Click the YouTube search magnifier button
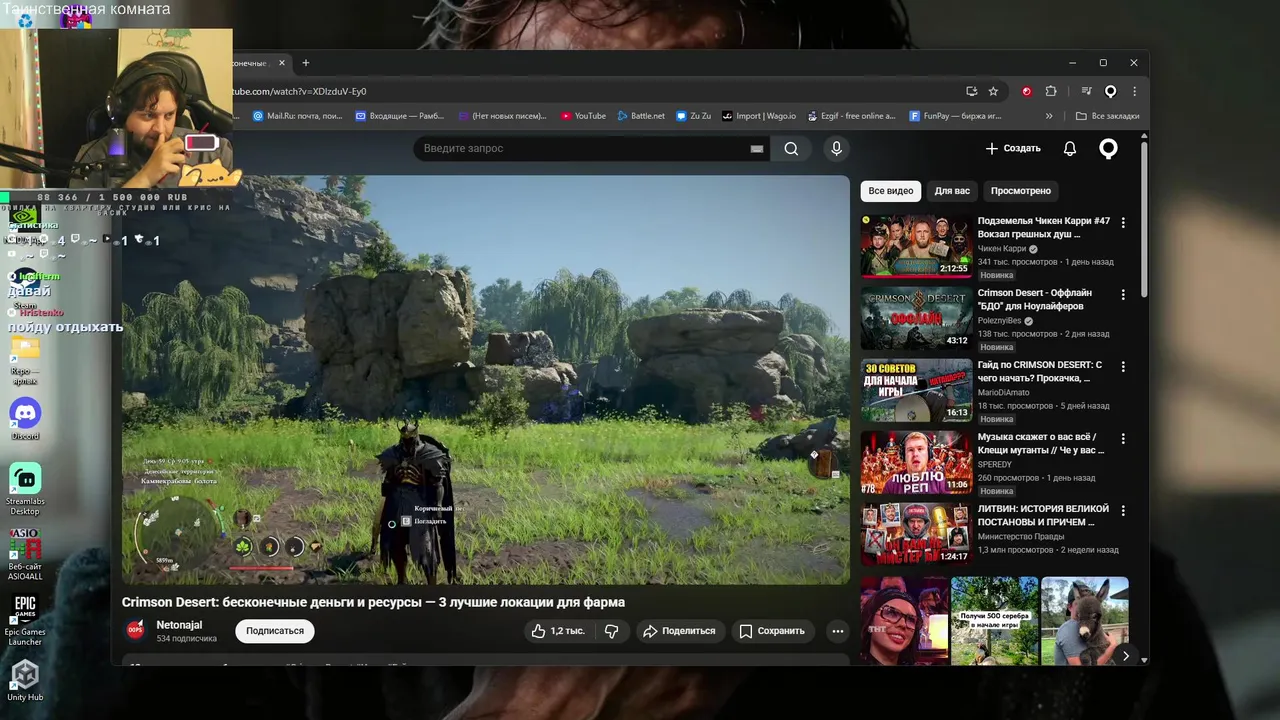 [x=791, y=148]
